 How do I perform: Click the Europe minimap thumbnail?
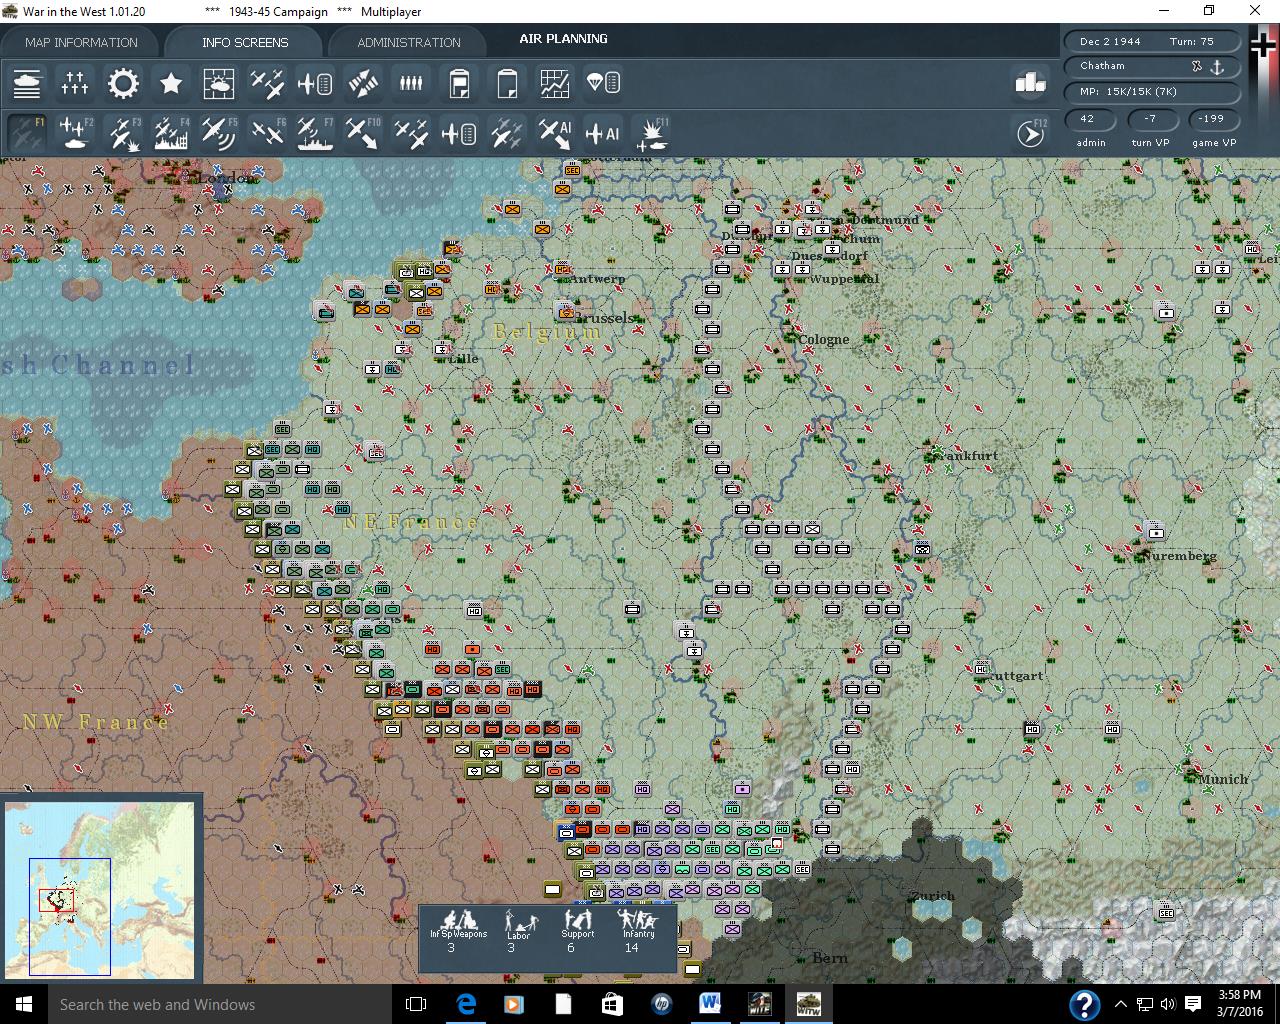(x=100, y=889)
